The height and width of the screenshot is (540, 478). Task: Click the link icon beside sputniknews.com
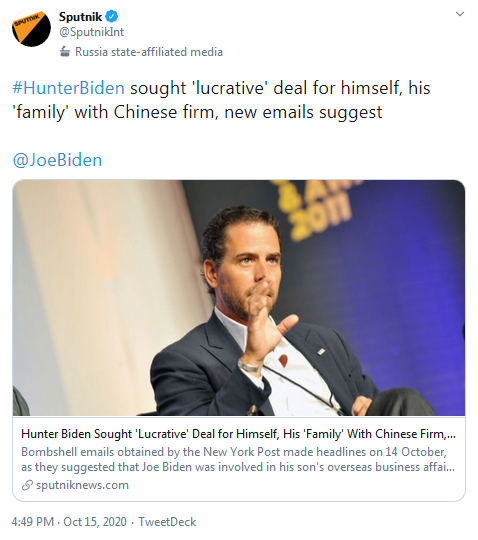click(27, 485)
